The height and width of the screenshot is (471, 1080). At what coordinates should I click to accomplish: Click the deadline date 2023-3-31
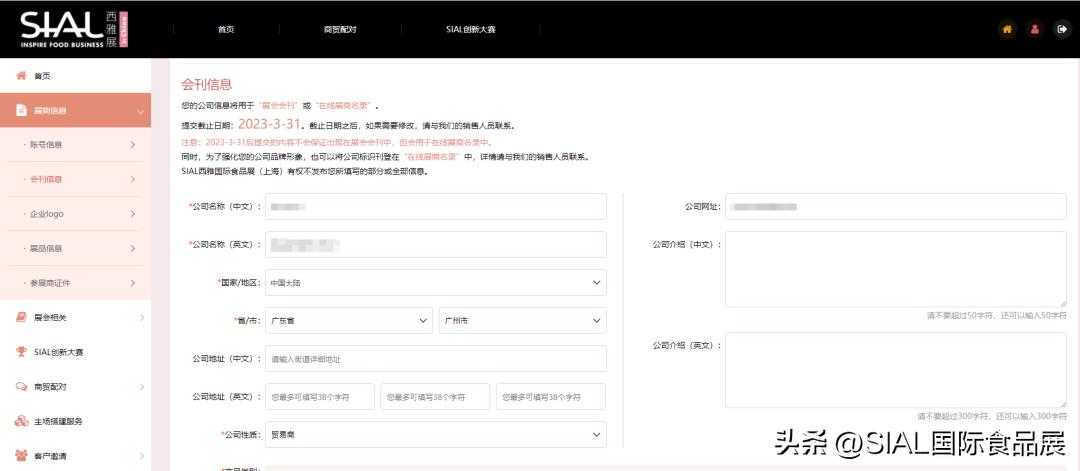pyautogui.click(x=270, y=124)
